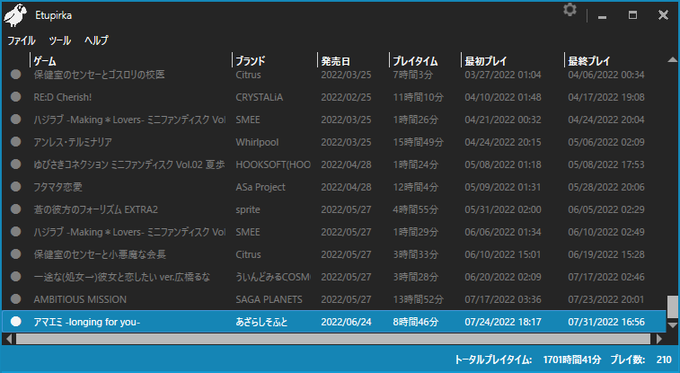
Task: Select the AMBITIOUS MISSION game title
Action: (80, 299)
